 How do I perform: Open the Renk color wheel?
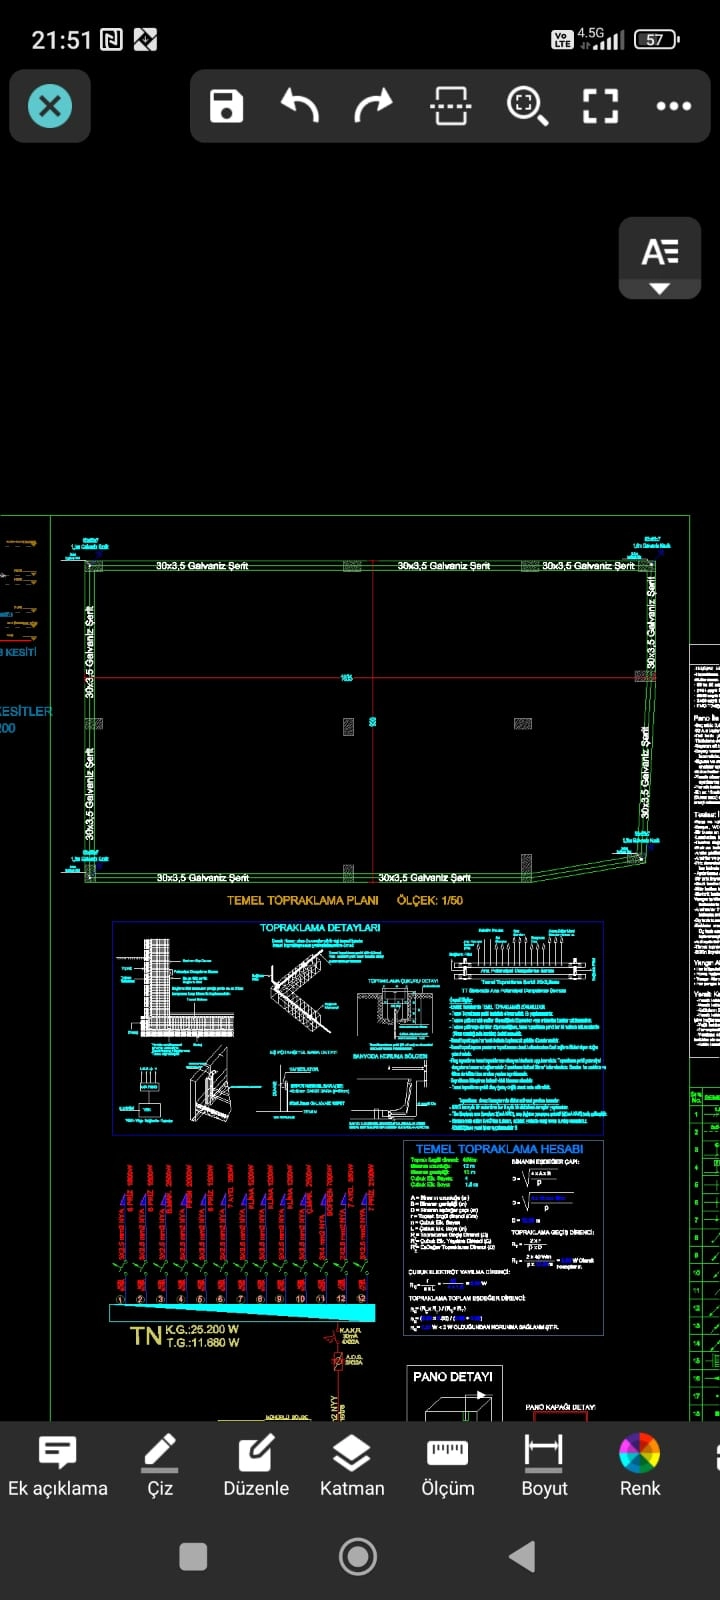tap(640, 1466)
